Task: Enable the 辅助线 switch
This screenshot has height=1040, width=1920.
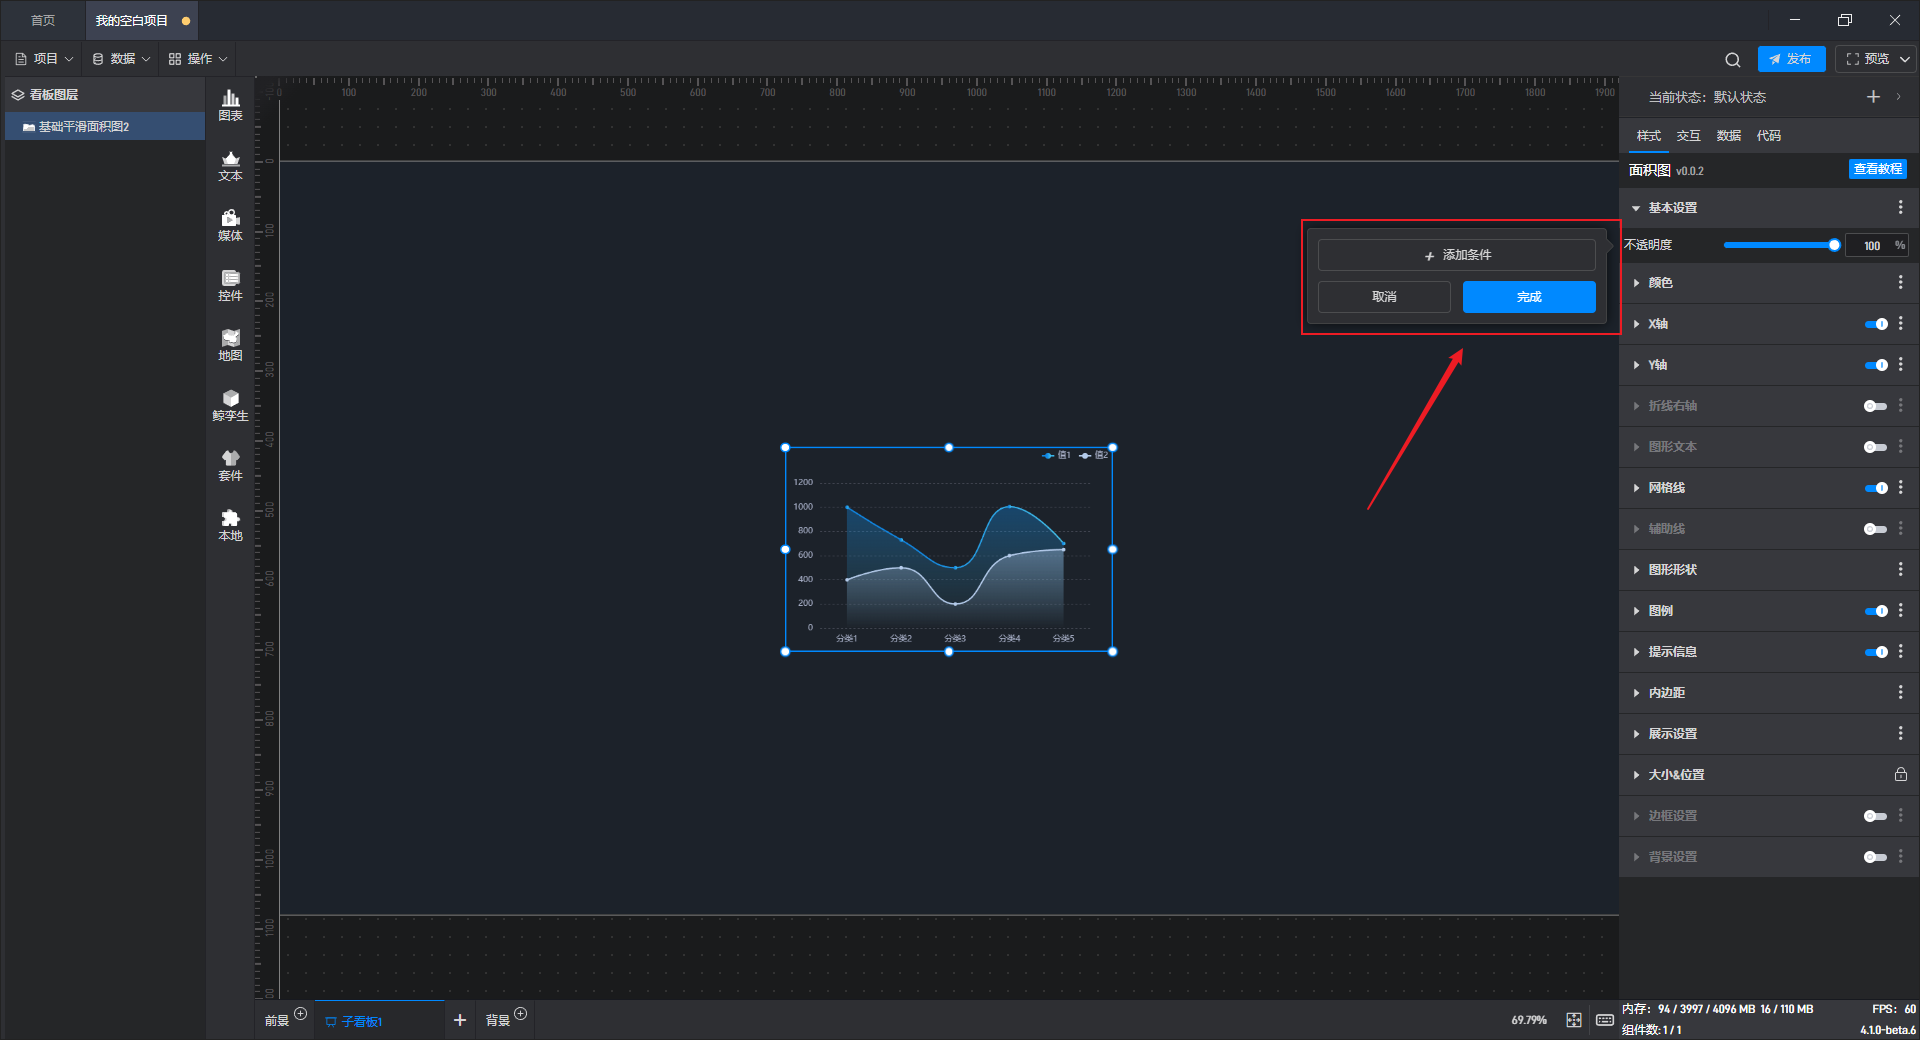Action: [x=1876, y=529]
